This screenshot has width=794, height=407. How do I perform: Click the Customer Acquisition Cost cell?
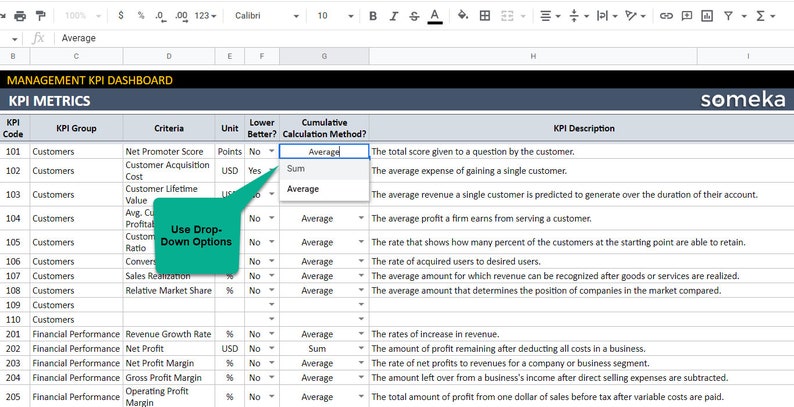point(169,171)
